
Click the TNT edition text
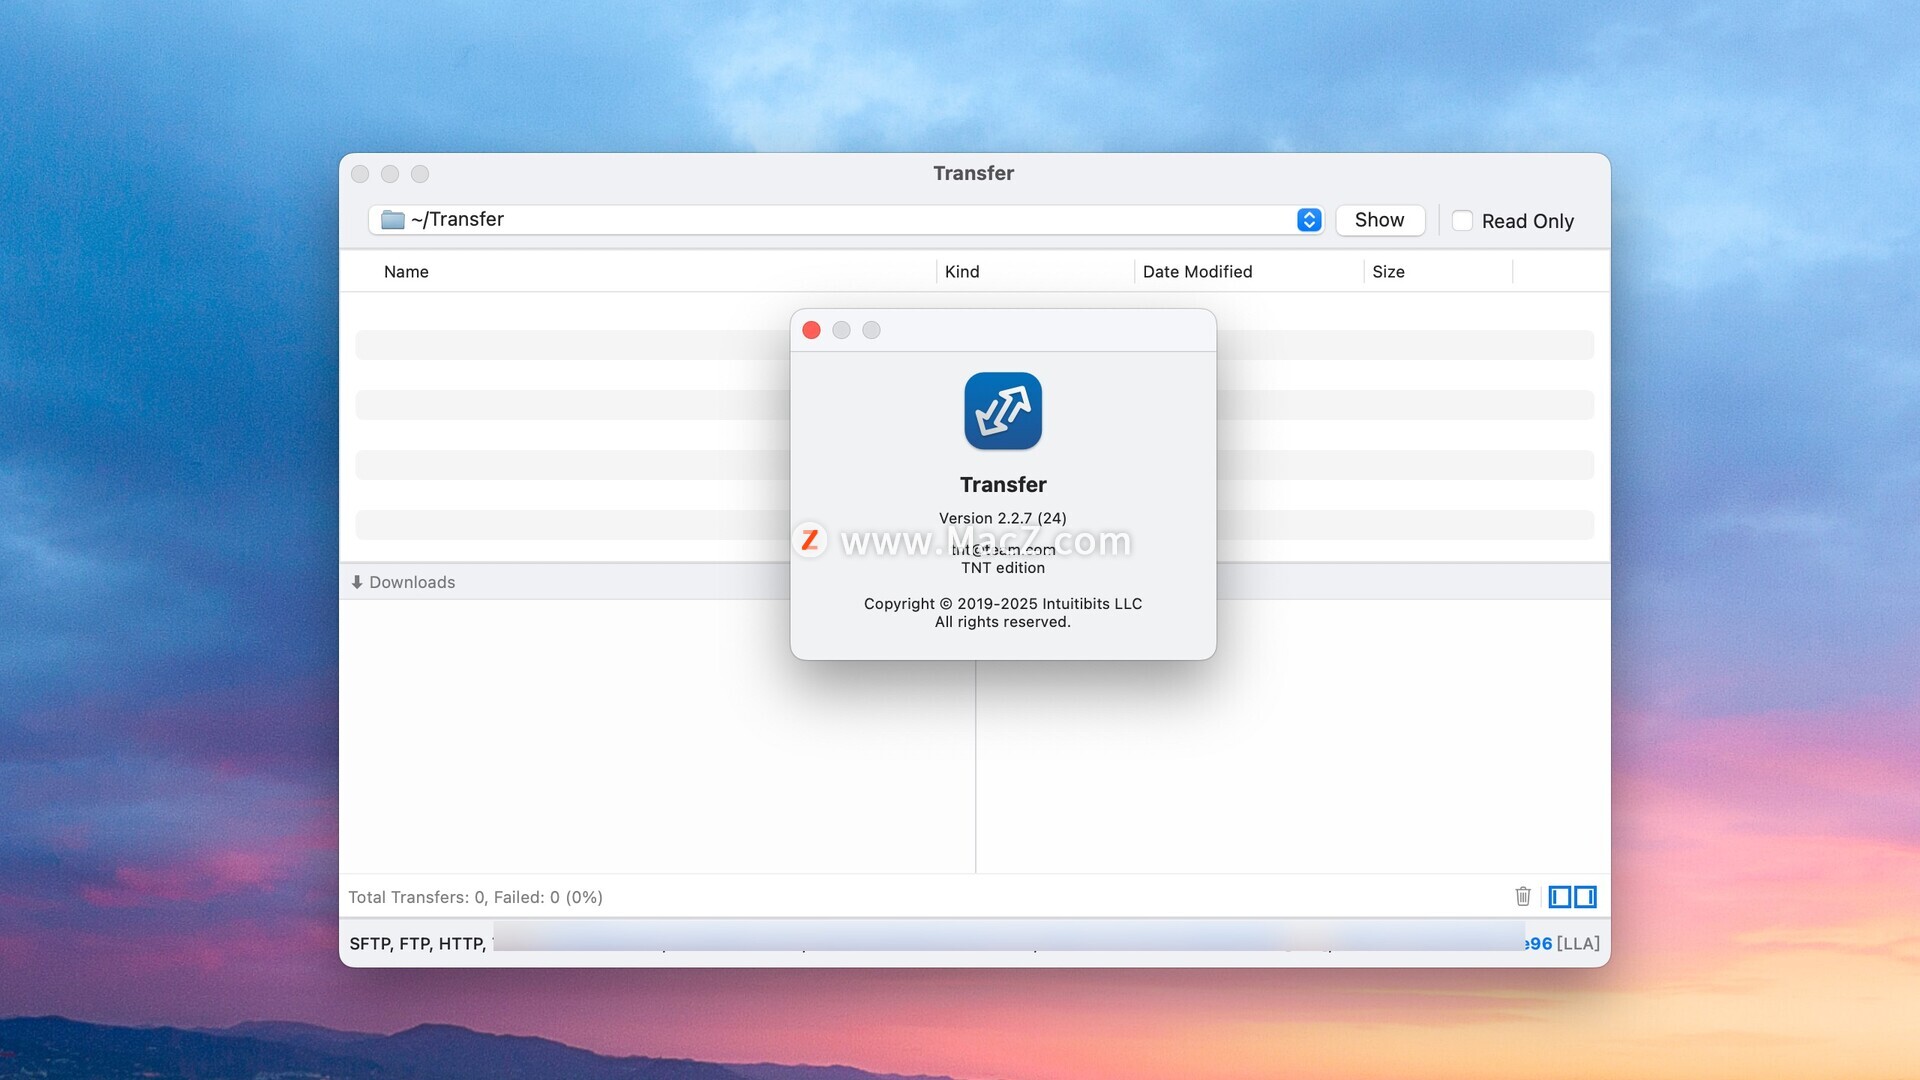1003,568
